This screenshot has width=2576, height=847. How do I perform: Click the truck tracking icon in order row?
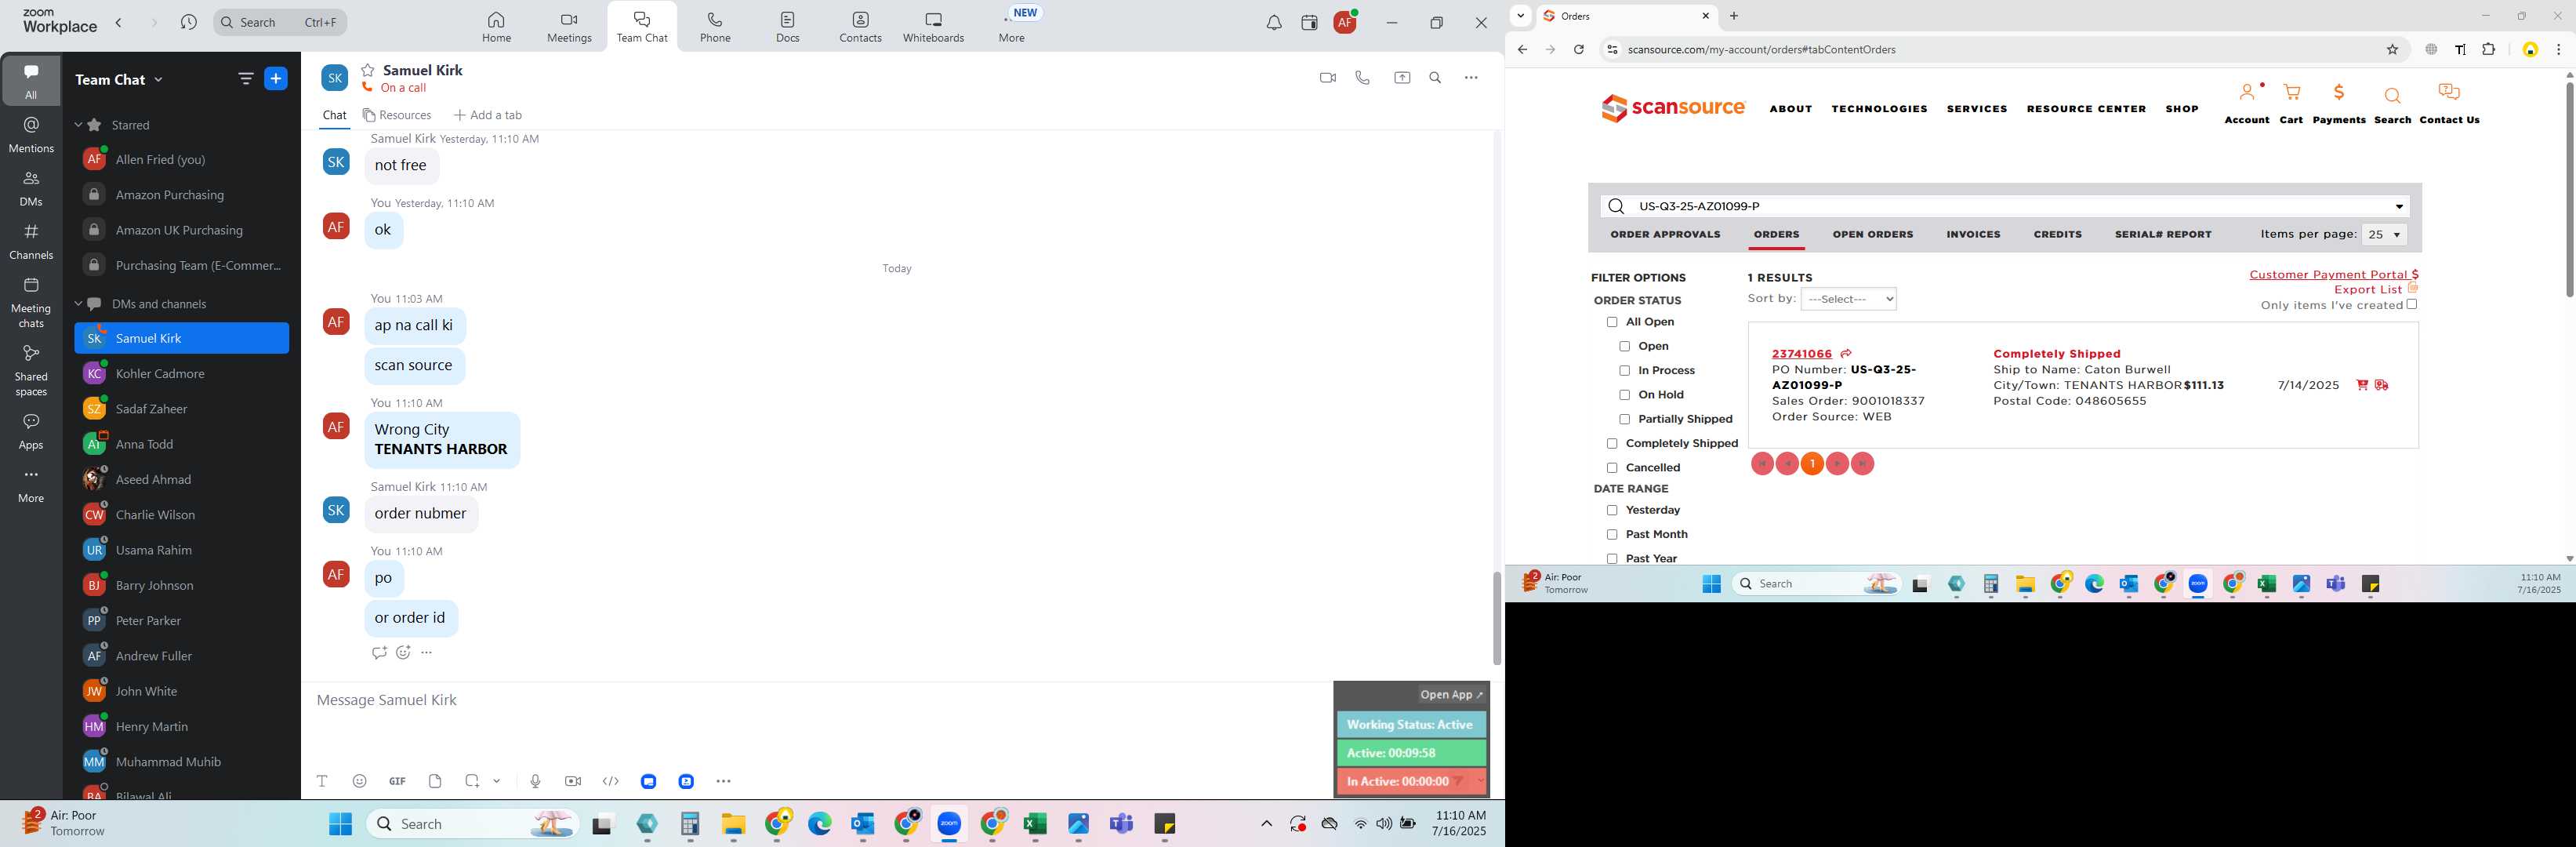click(x=2382, y=385)
